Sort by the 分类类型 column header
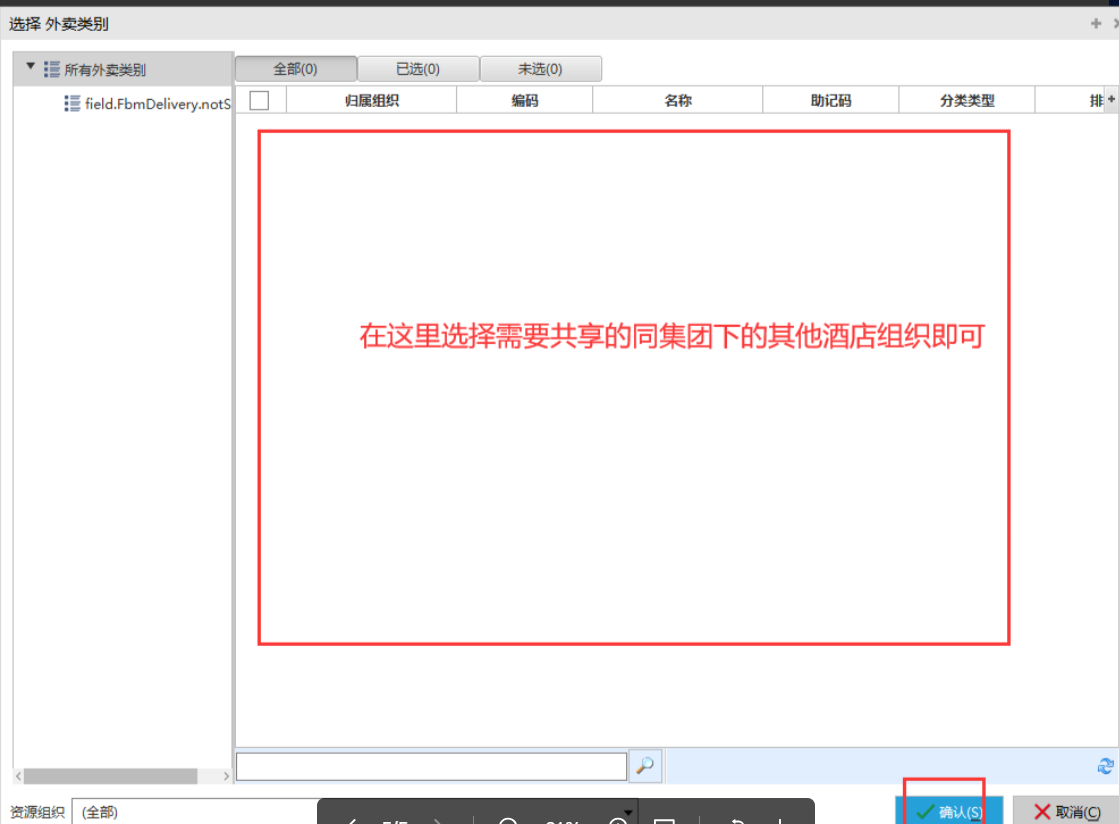 point(967,100)
